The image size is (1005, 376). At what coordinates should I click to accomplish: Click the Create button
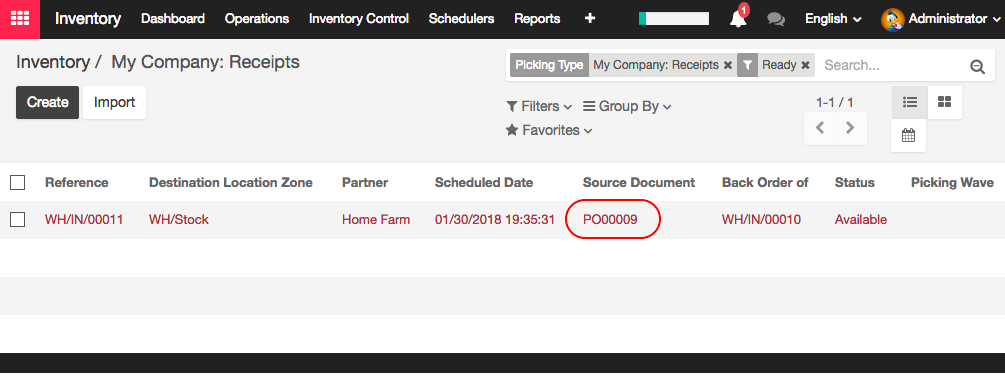(47, 102)
